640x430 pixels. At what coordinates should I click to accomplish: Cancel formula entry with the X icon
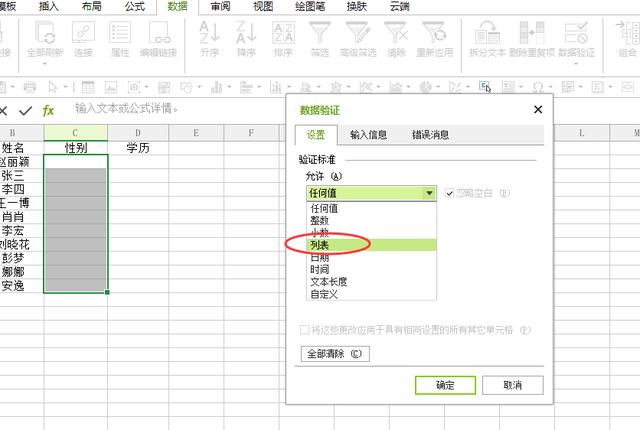(x=4, y=110)
